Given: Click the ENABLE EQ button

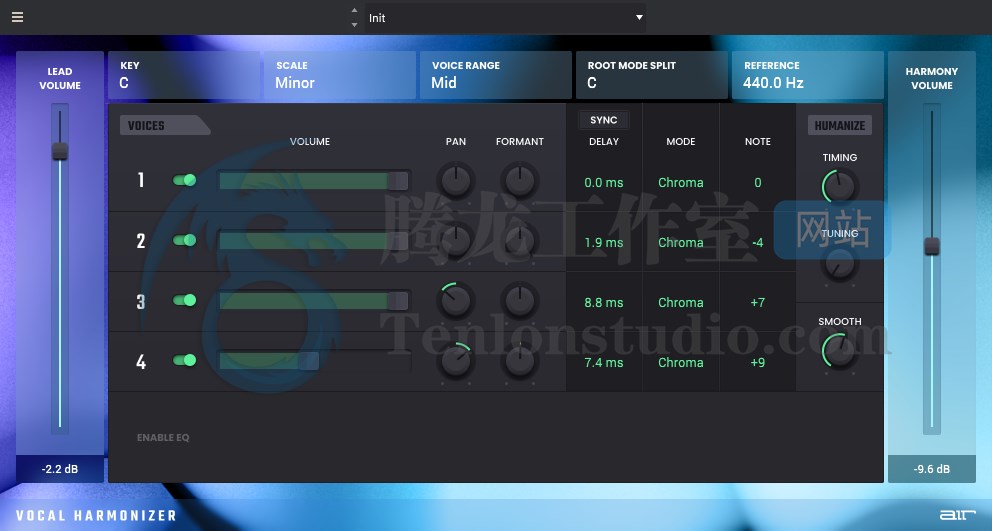Looking at the screenshot, I should pyautogui.click(x=163, y=437).
